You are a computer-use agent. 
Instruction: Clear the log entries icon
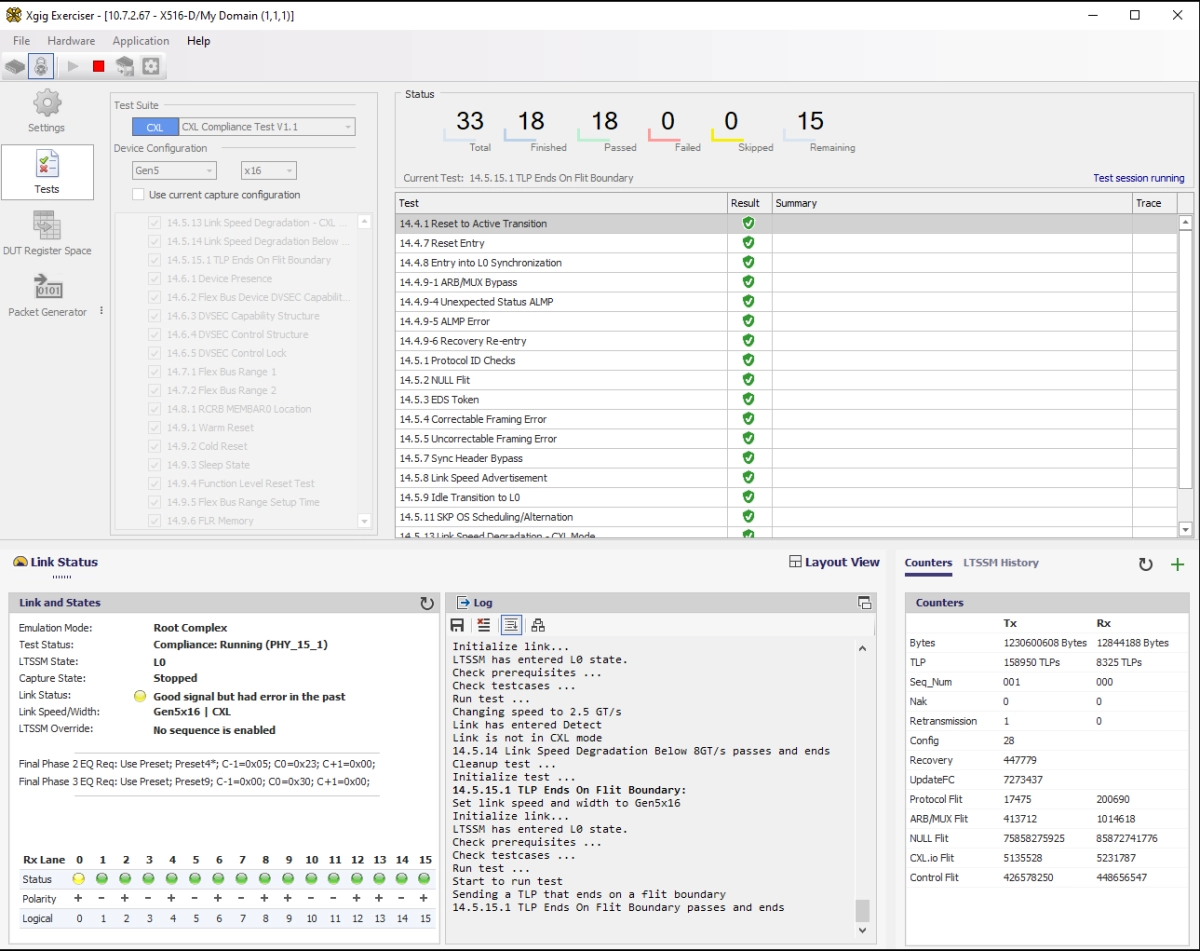tap(484, 625)
